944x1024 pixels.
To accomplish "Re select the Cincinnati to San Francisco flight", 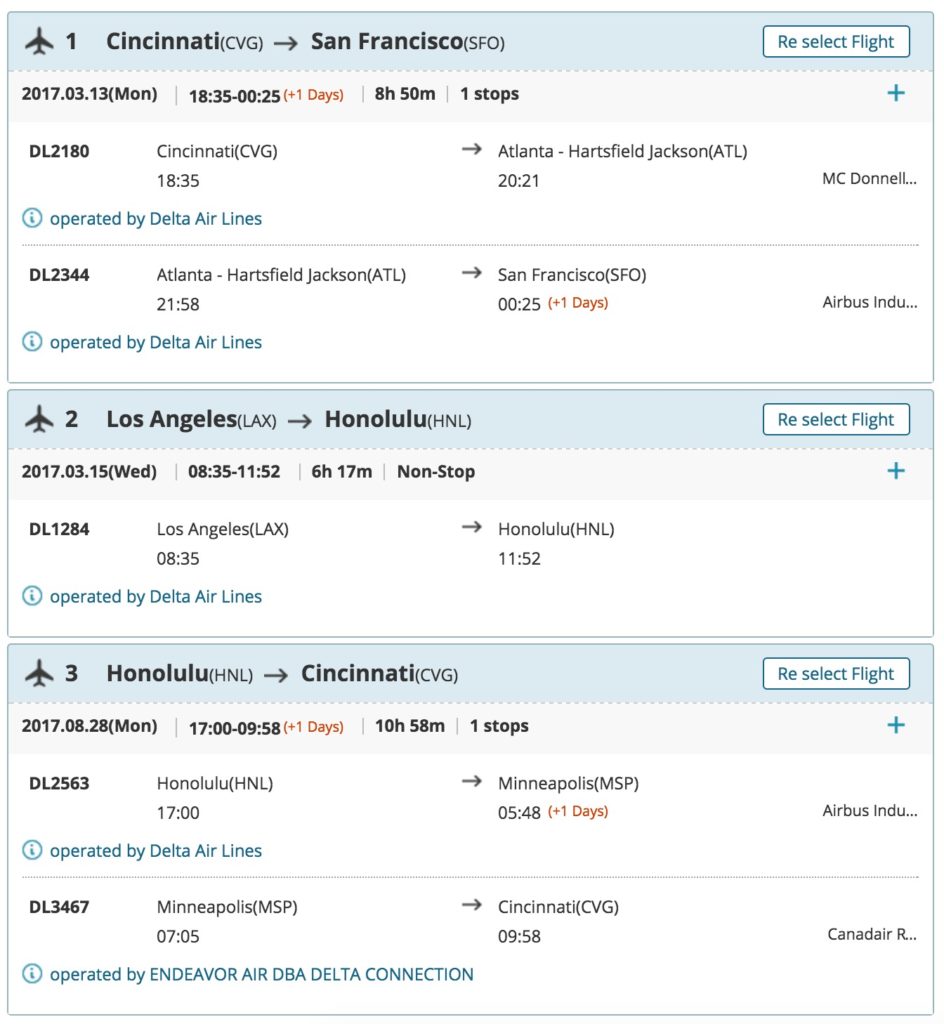I will tap(835, 42).
